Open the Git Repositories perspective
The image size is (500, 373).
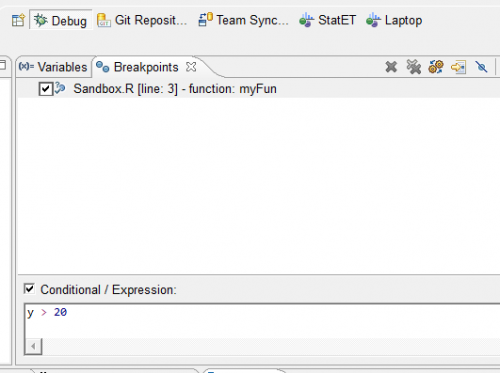(x=142, y=20)
